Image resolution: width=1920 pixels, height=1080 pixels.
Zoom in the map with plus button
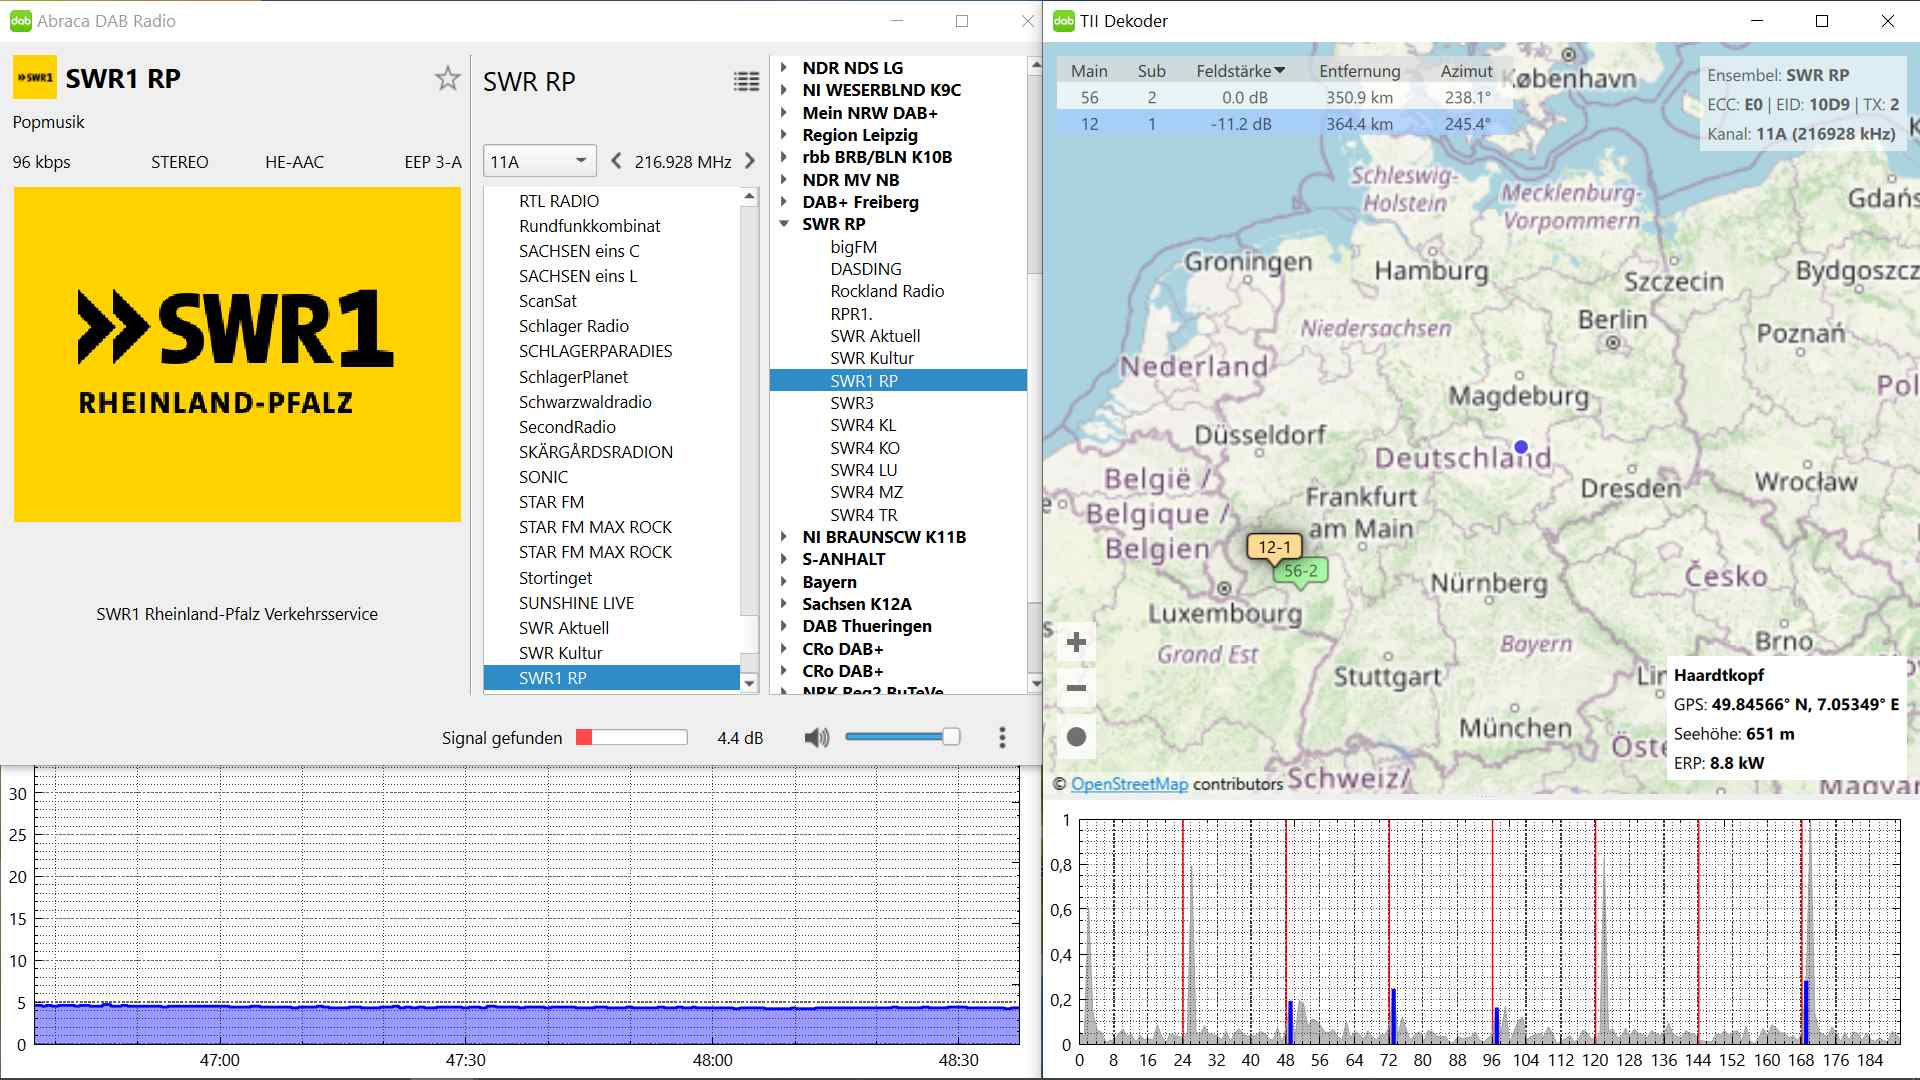[x=1076, y=642]
